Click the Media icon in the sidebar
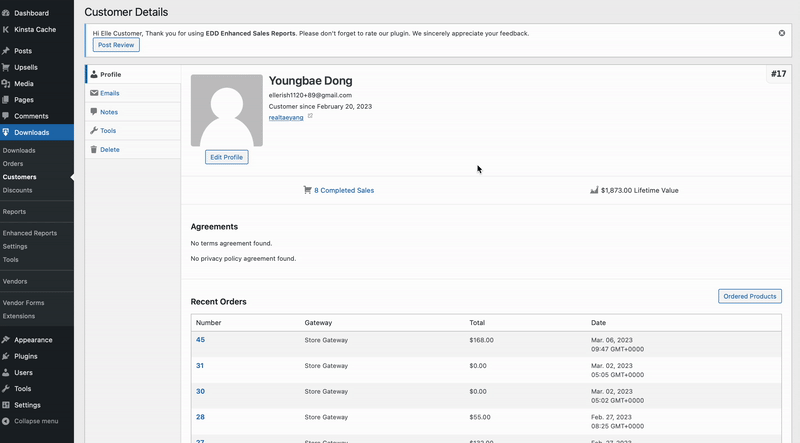The height and width of the screenshot is (443, 800). pos(6,84)
